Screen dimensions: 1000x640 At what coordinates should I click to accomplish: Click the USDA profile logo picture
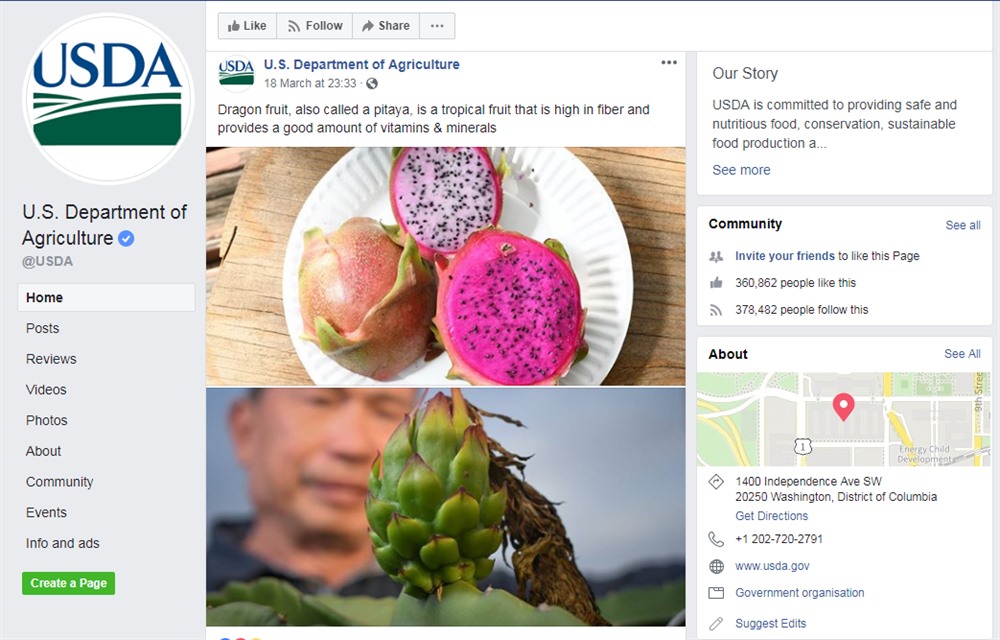point(108,98)
